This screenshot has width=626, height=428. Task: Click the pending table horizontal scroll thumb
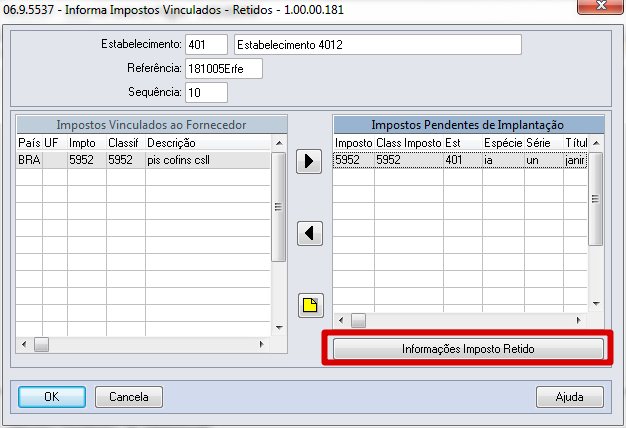tap(358, 320)
